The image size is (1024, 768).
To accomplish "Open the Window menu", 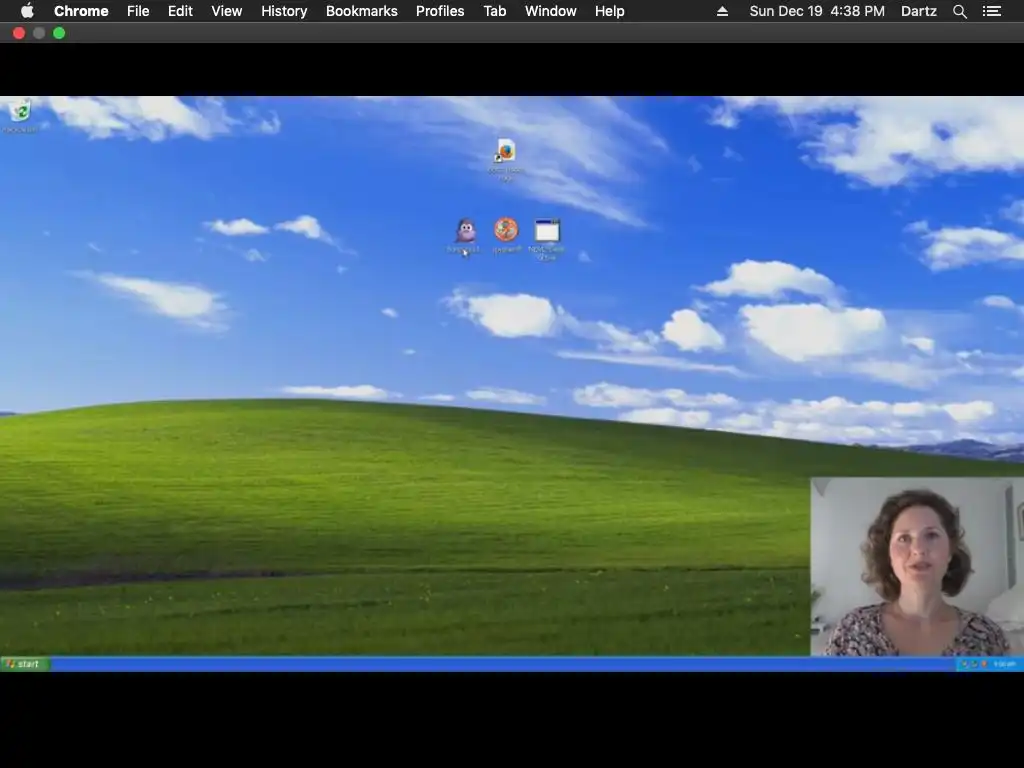I will 551,11.
